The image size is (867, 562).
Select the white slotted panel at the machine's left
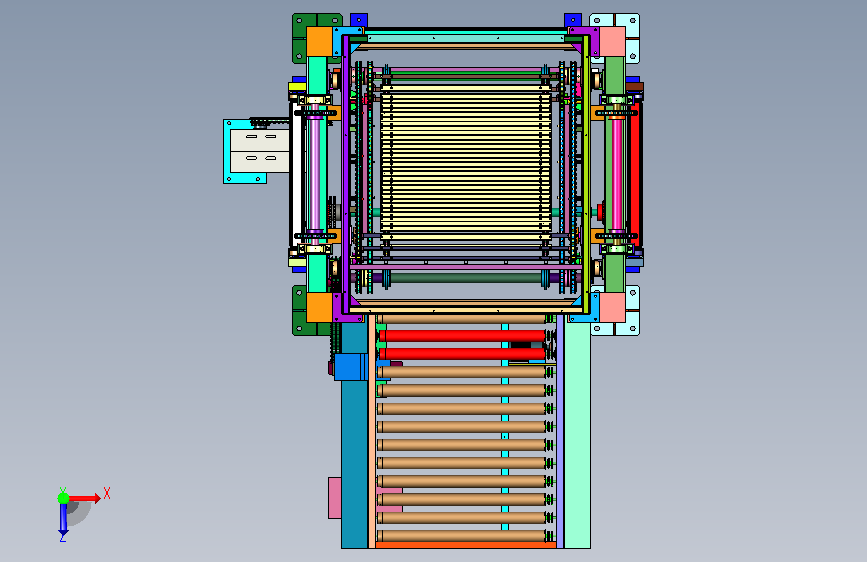[259, 151]
